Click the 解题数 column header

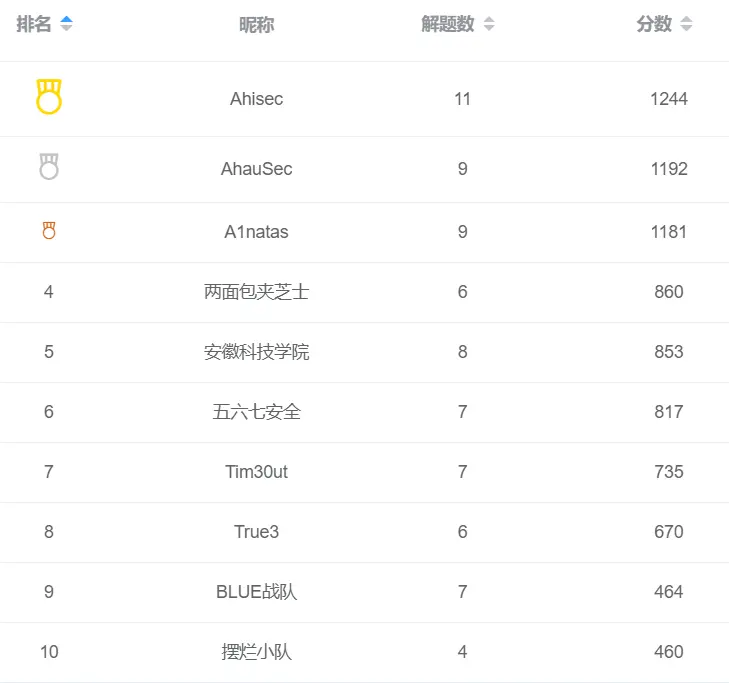[448, 25]
